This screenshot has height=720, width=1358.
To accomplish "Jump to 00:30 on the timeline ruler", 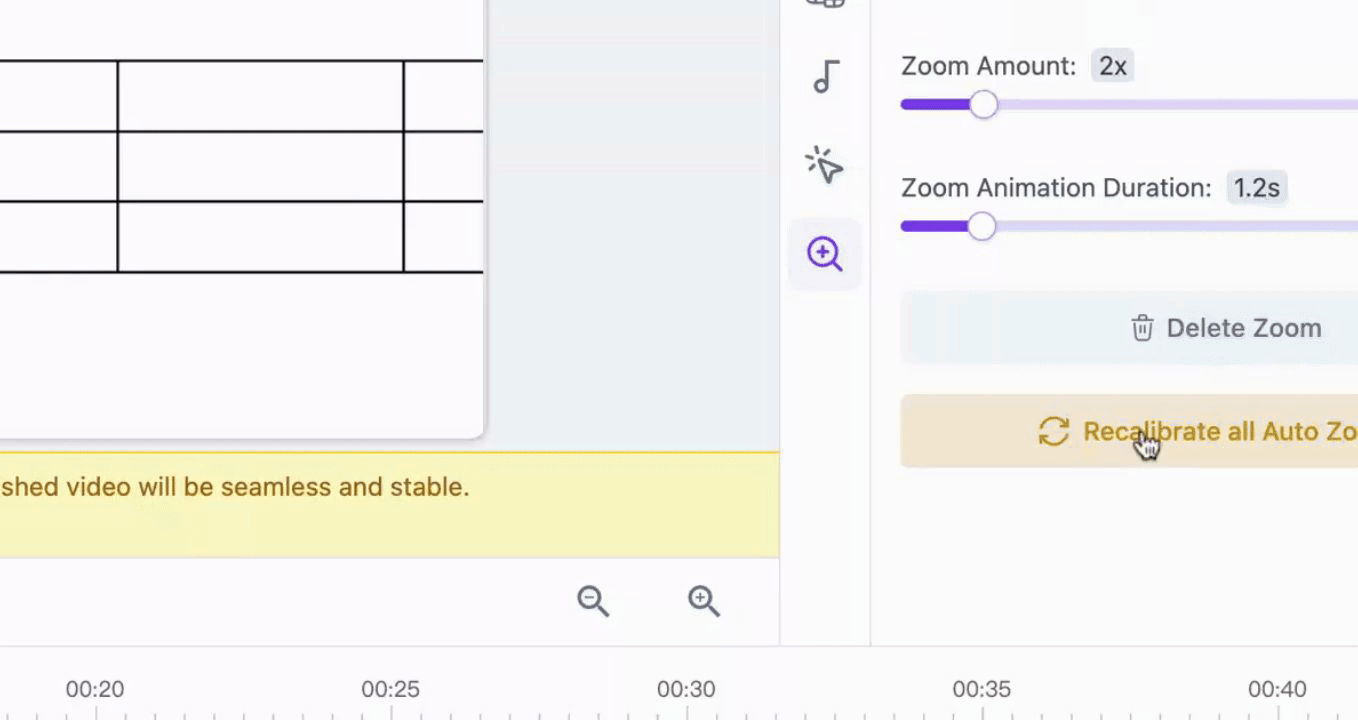I will 686,689.
